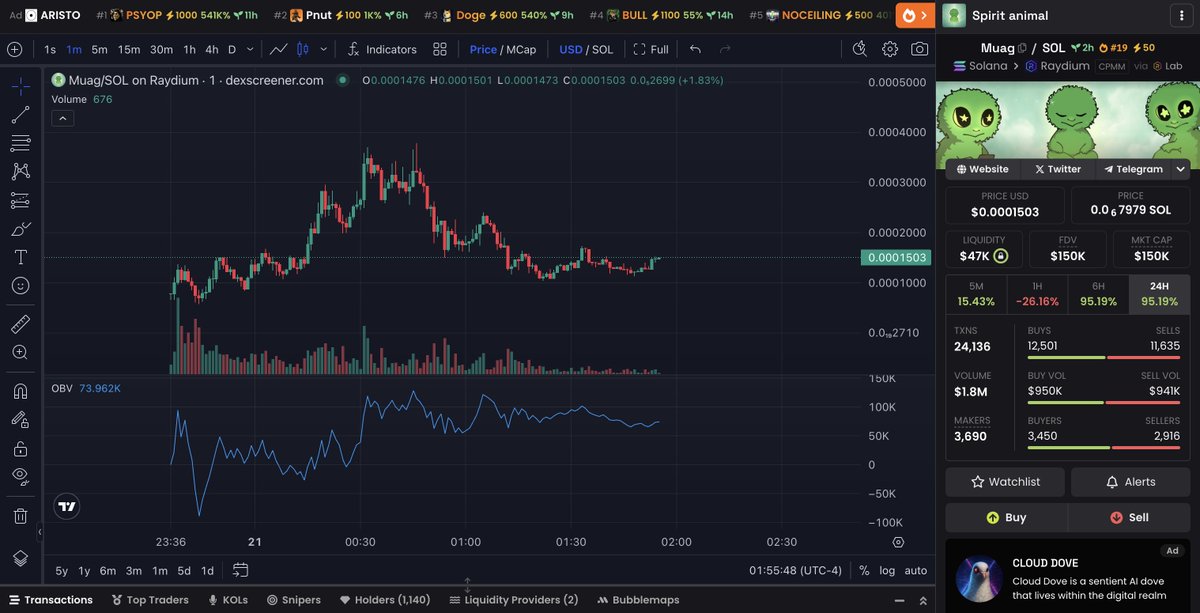
Task: Remove drawings with the trash icon
Action: pos(20,516)
